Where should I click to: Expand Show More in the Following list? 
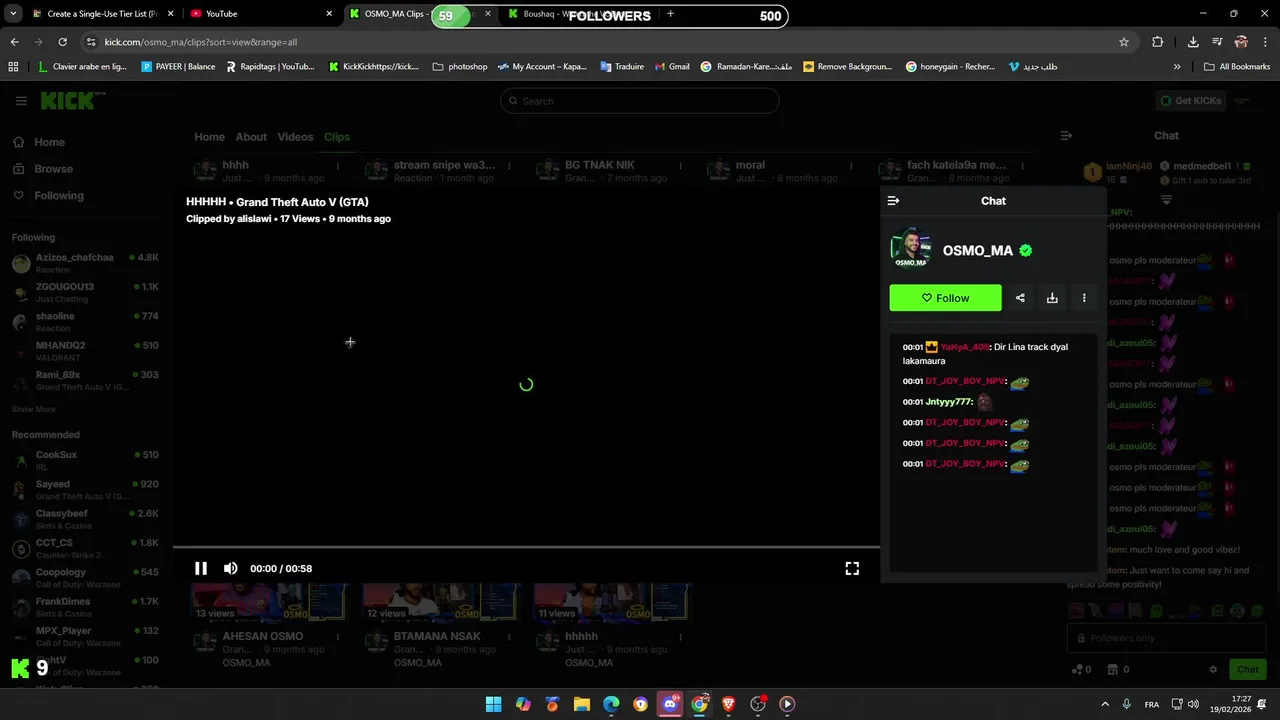click(34, 409)
